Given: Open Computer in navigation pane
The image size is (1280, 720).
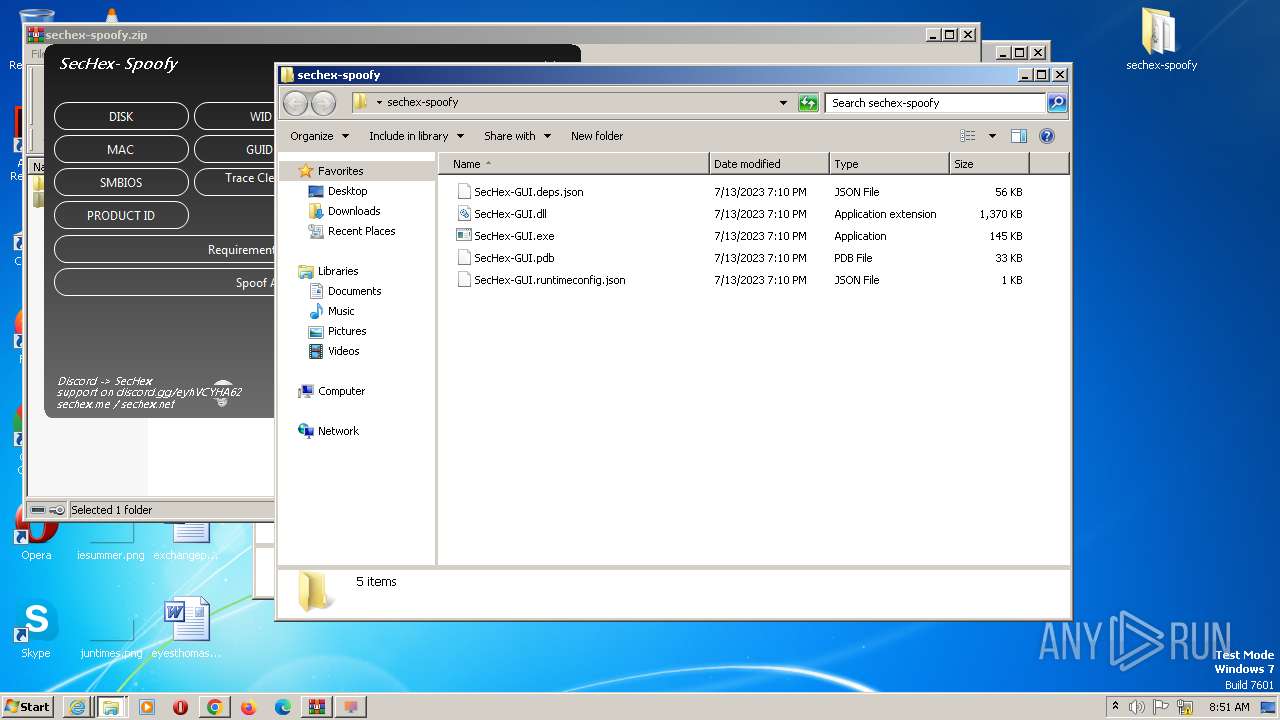Looking at the screenshot, I should [341, 391].
